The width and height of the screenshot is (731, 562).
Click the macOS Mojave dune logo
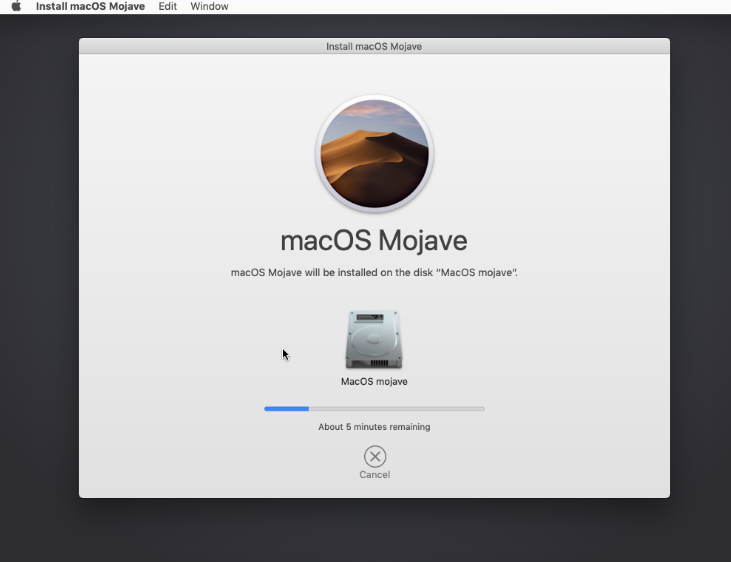(374, 153)
